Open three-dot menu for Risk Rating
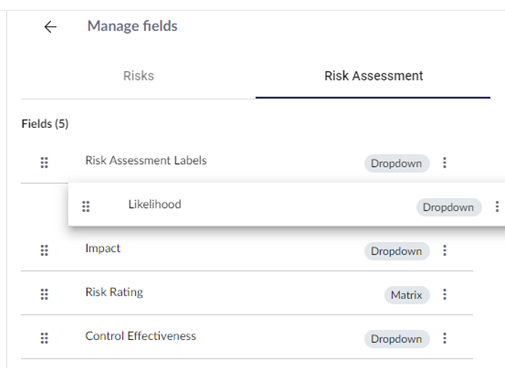Image resolution: width=505 pixels, height=368 pixels. (x=445, y=294)
